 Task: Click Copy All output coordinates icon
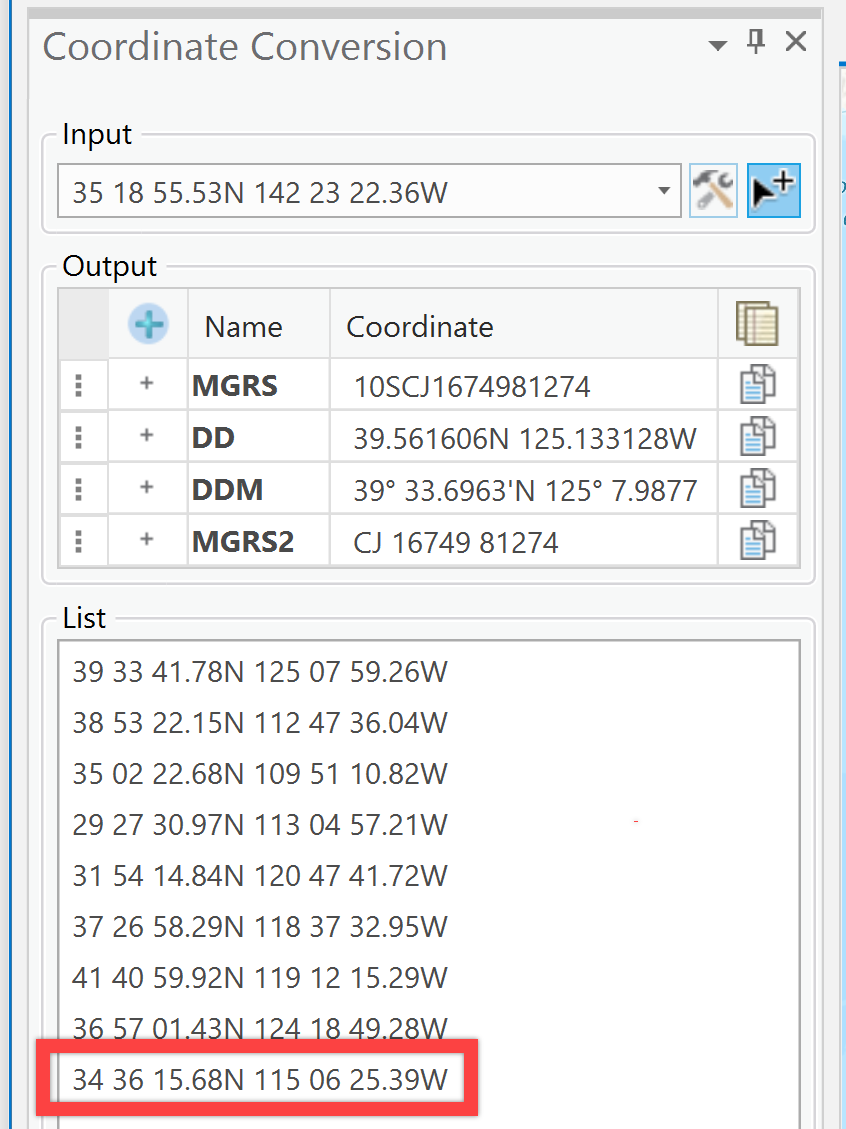coord(757,324)
